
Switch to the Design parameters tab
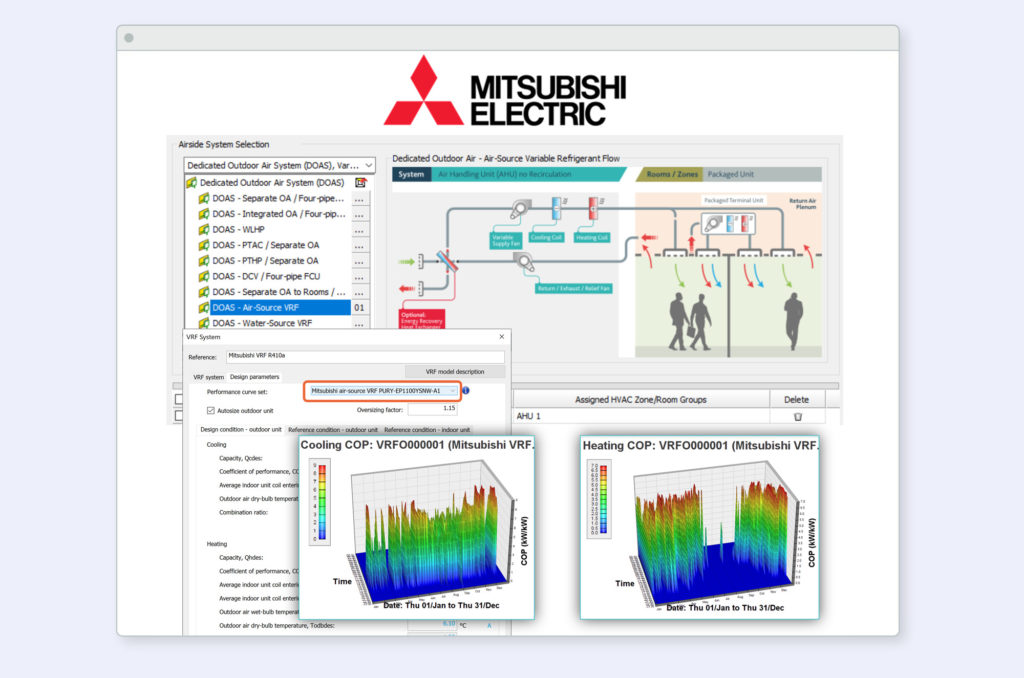[x=255, y=377]
